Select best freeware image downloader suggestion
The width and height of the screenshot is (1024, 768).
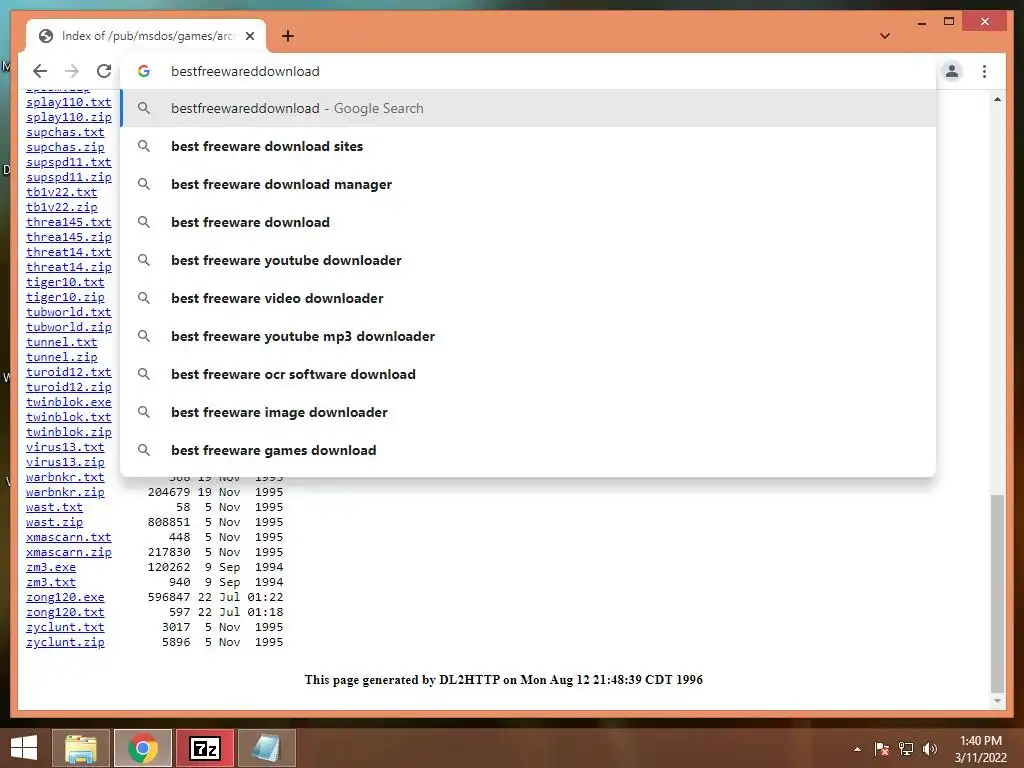click(528, 412)
